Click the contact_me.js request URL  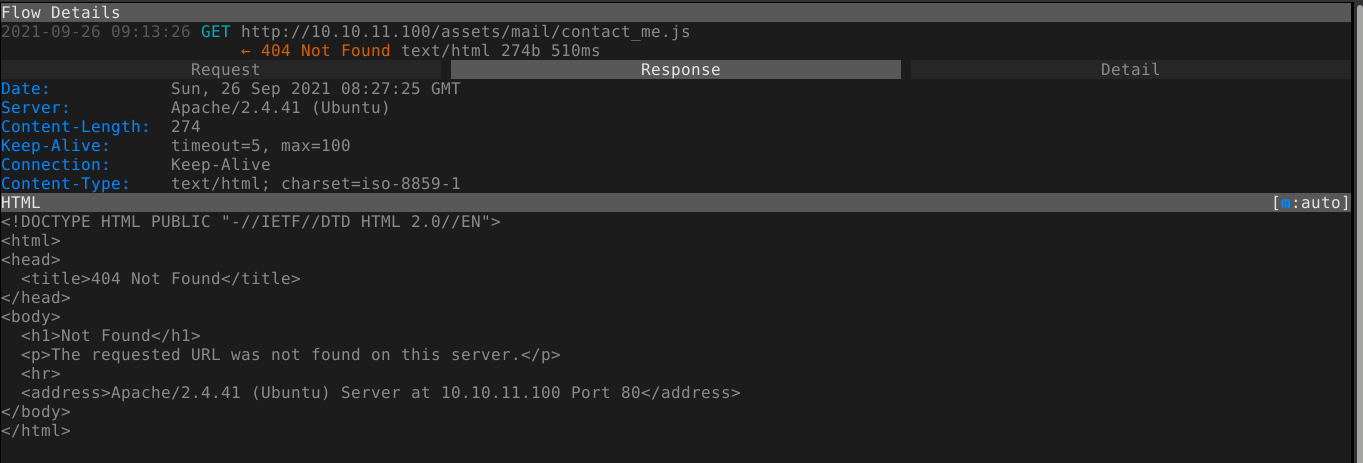click(465, 32)
